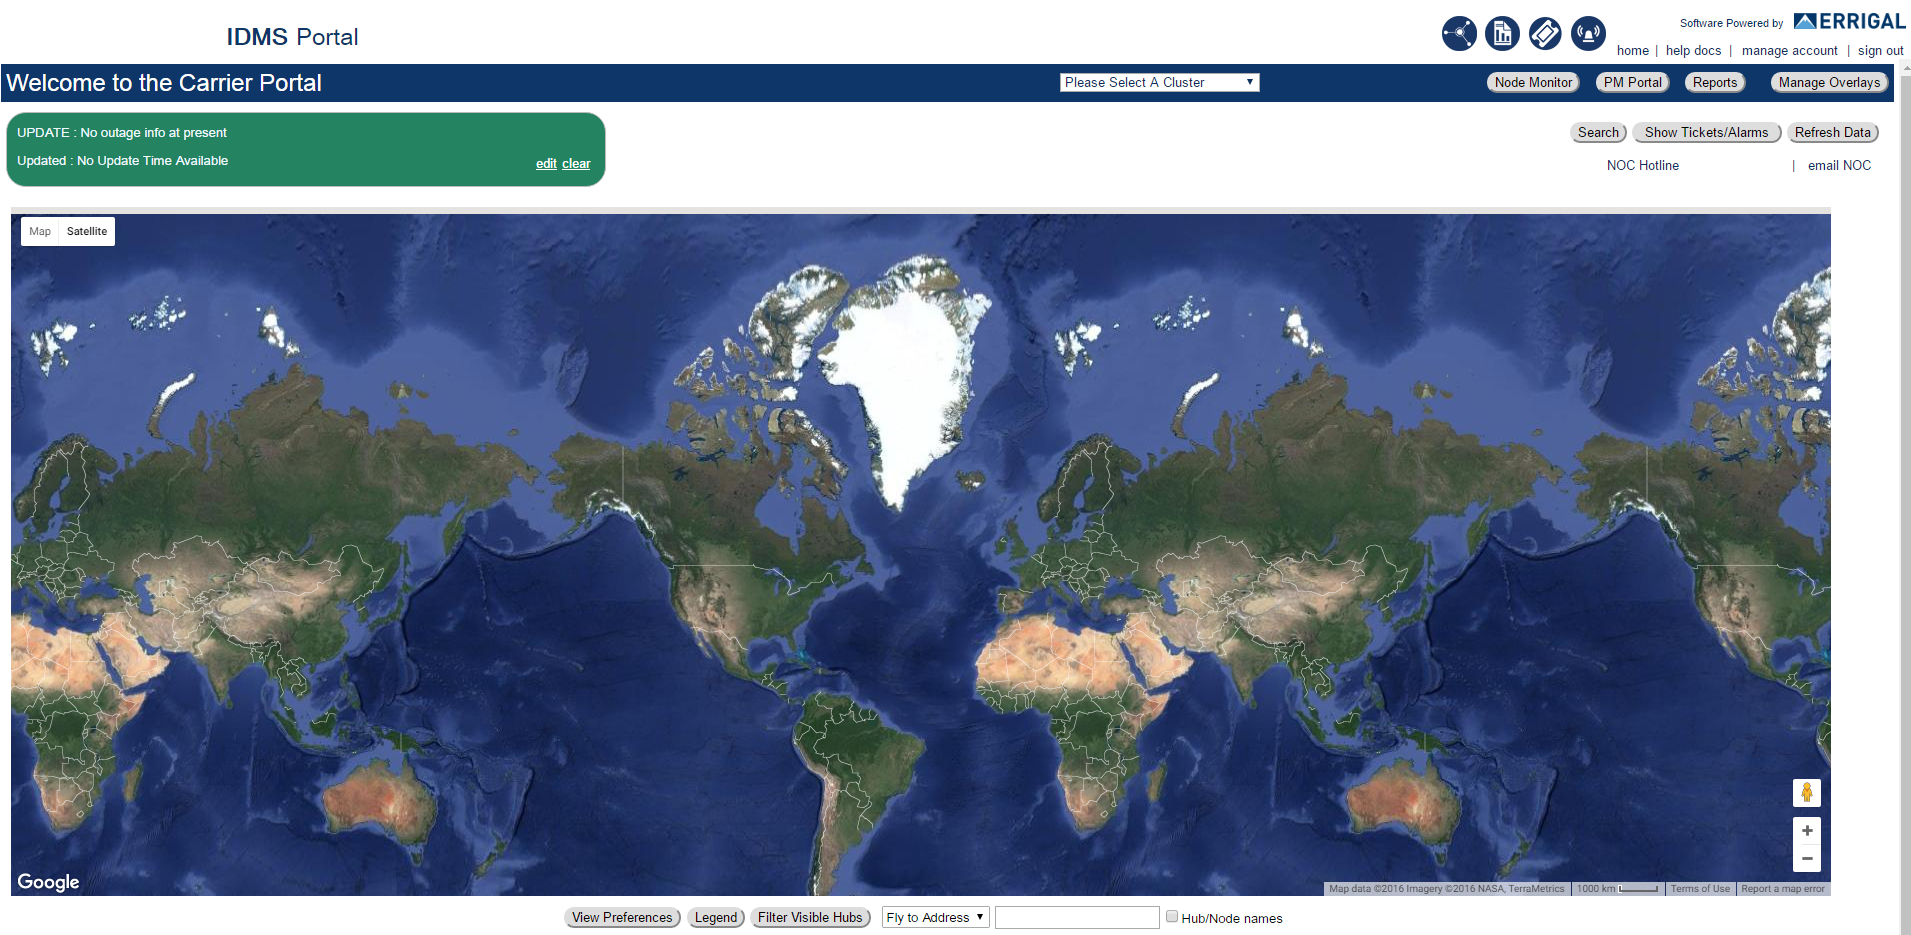The width and height of the screenshot is (1911, 935).
Task: Expand the Fly to Address dropdown
Action: point(935,917)
